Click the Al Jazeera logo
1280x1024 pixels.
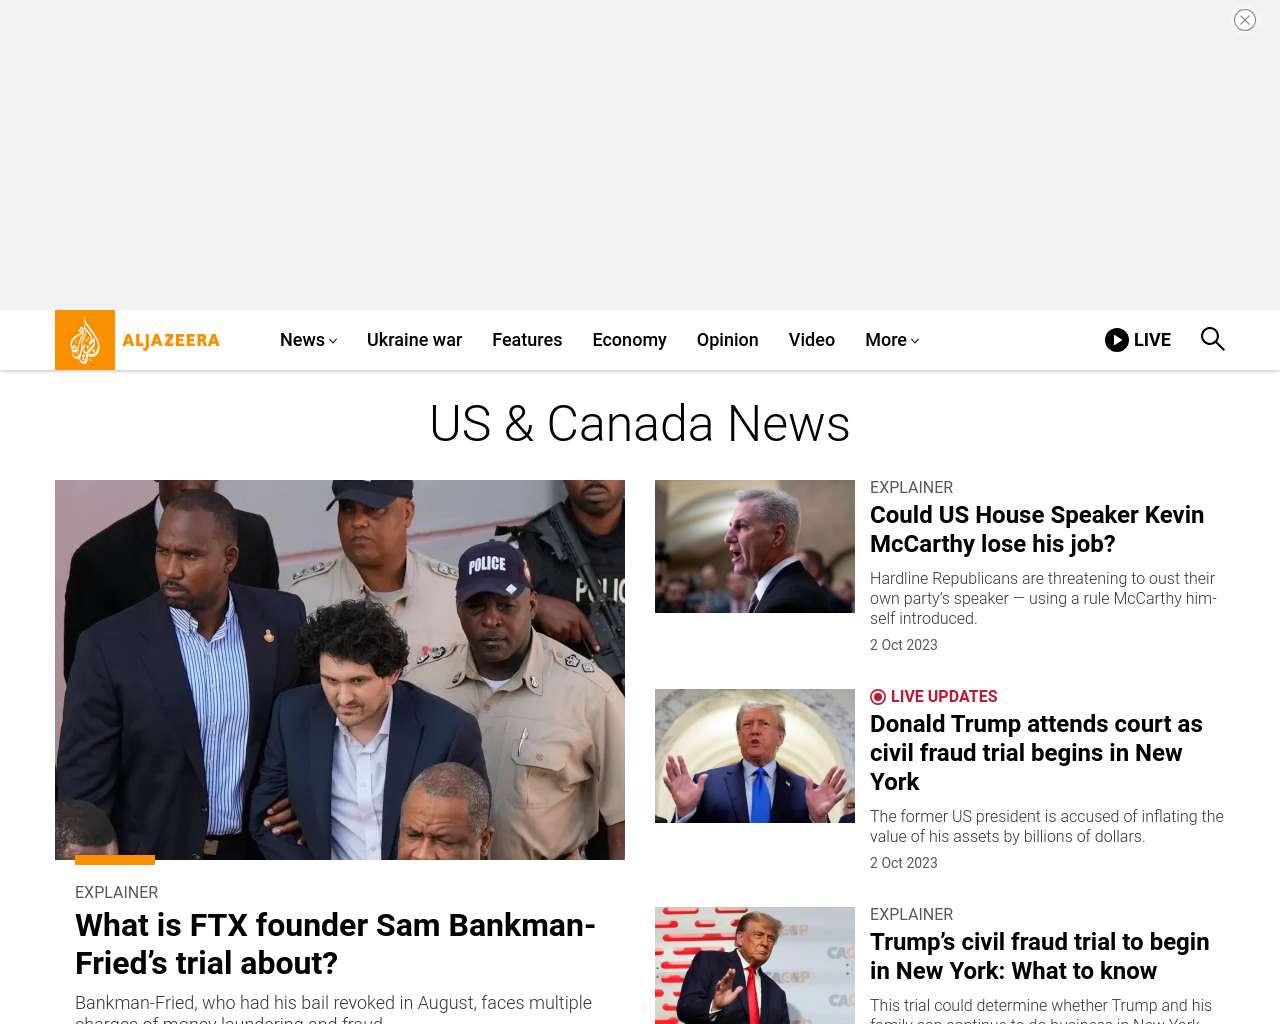click(x=137, y=340)
